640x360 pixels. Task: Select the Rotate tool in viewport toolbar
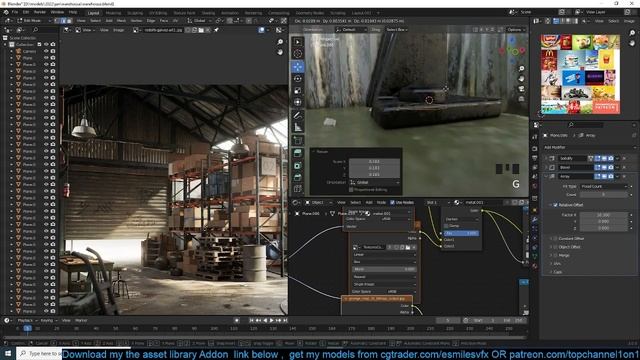298,78
